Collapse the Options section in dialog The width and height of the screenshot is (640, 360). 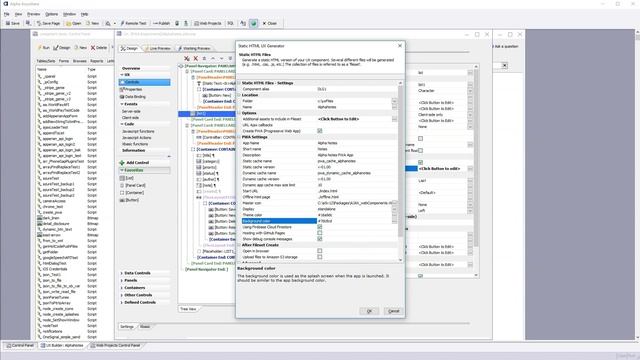239,113
